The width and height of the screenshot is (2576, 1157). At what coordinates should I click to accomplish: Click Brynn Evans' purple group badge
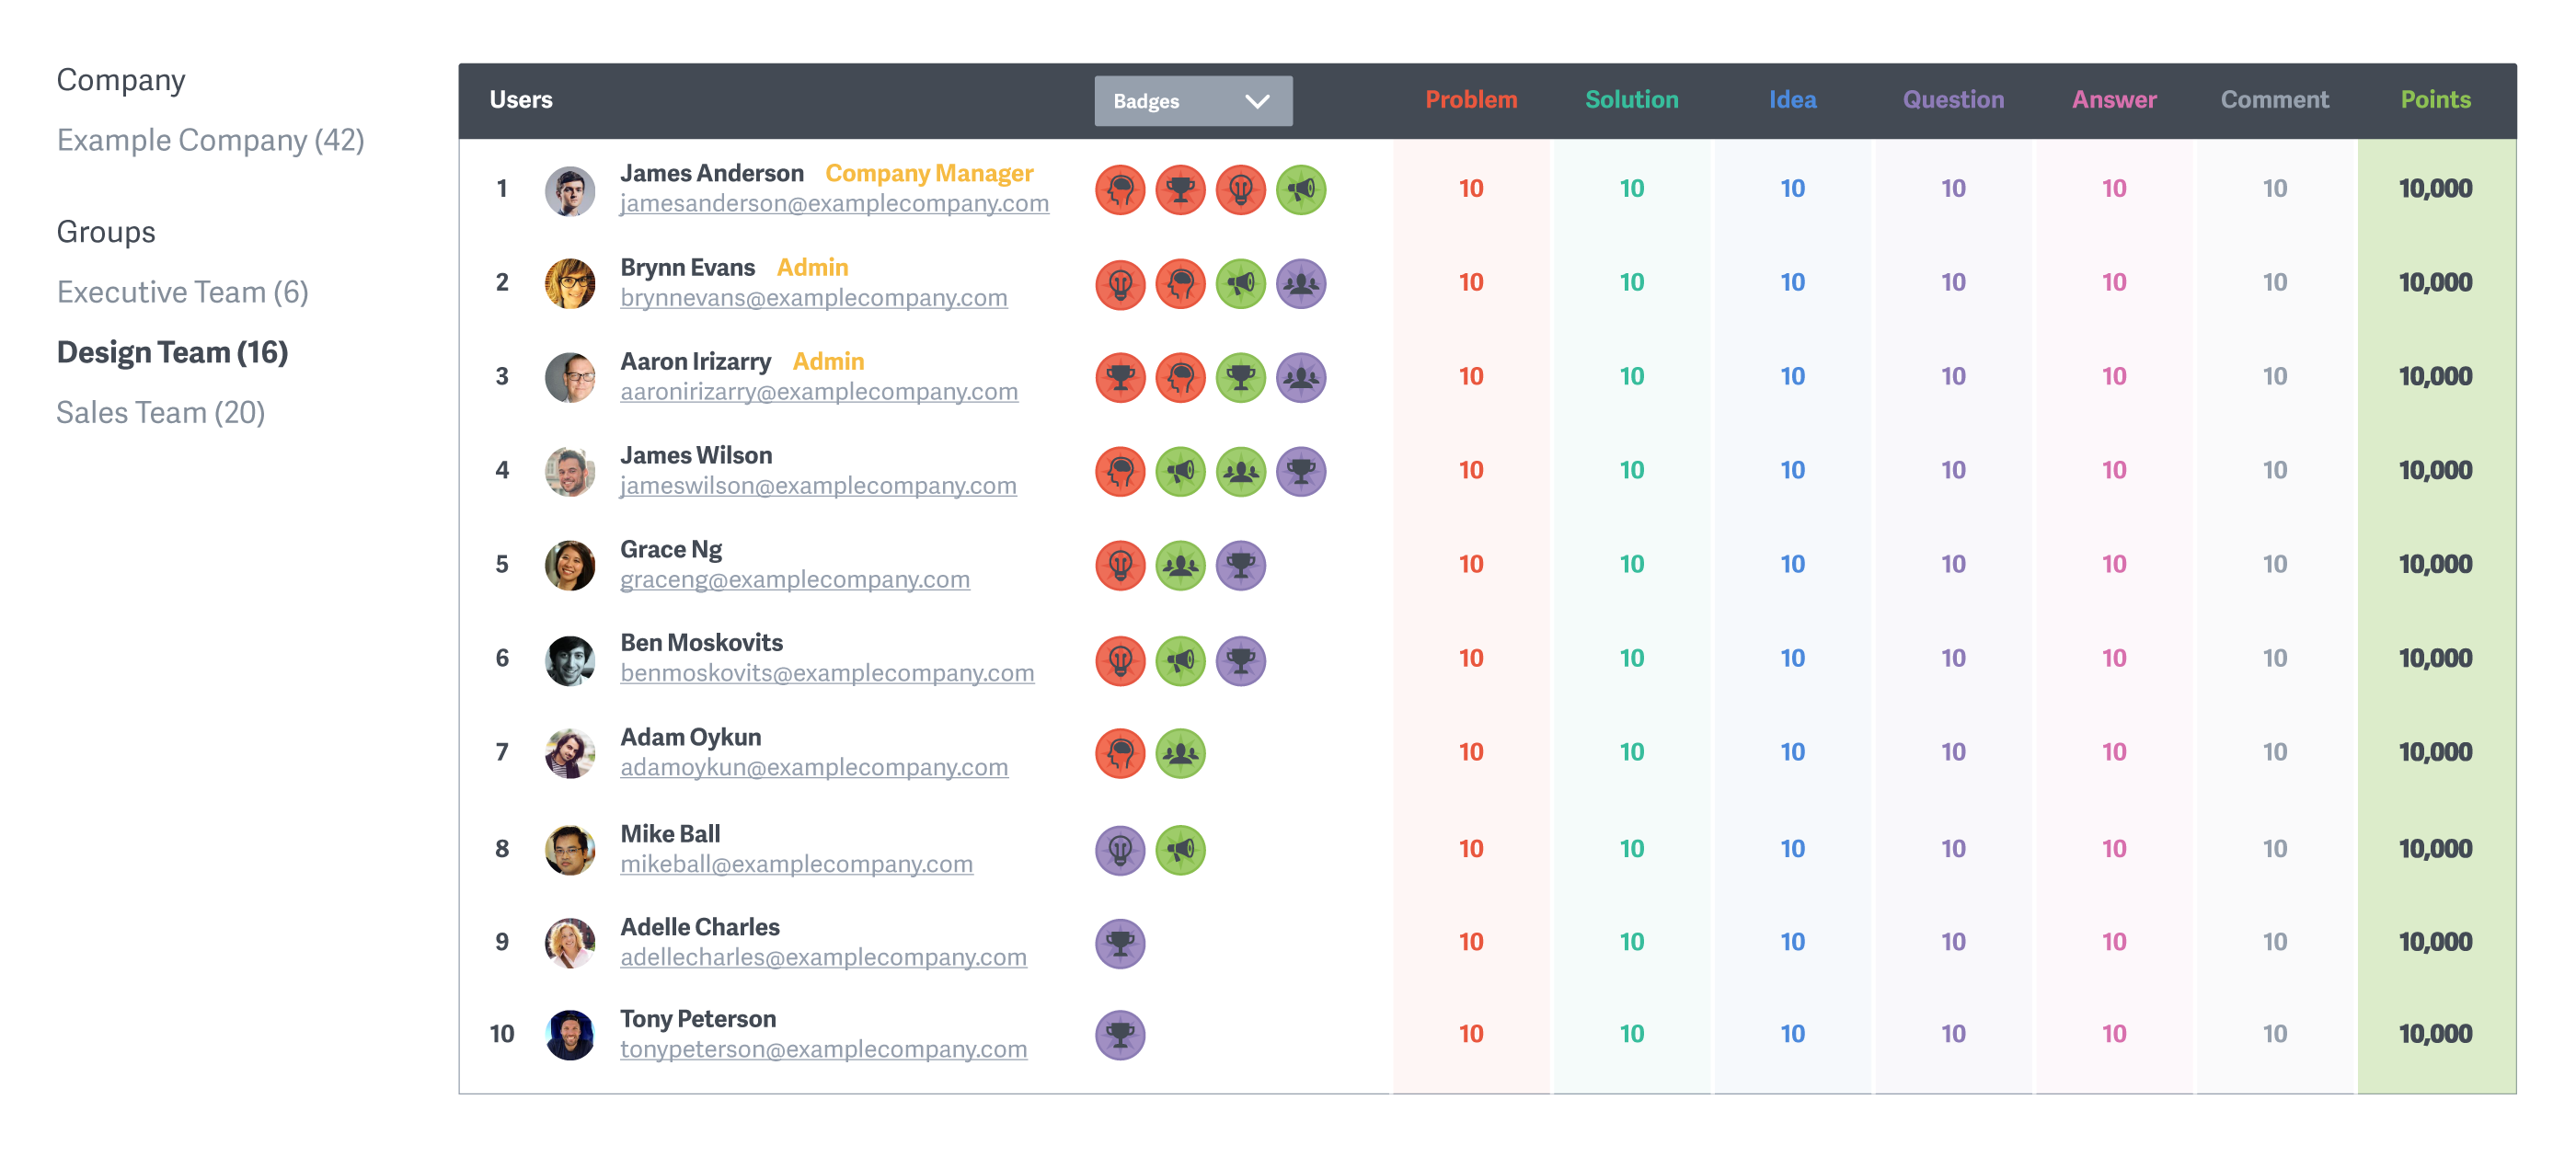[x=1300, y=283]
